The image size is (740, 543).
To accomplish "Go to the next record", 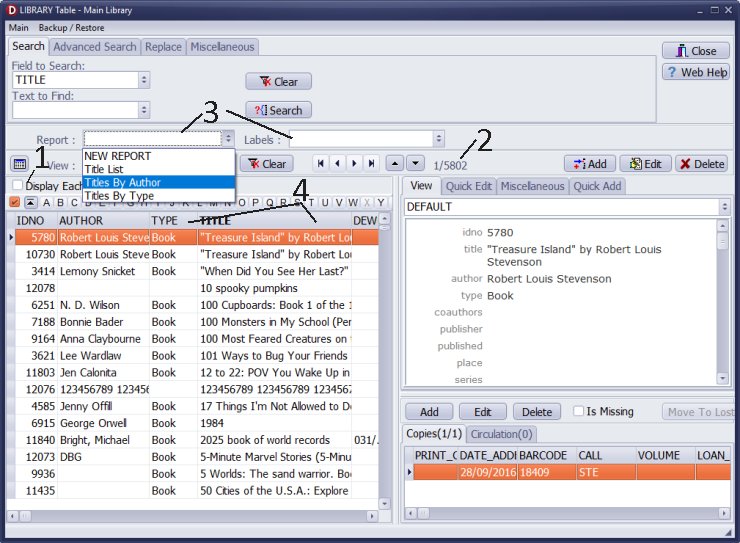I will 354,163.
